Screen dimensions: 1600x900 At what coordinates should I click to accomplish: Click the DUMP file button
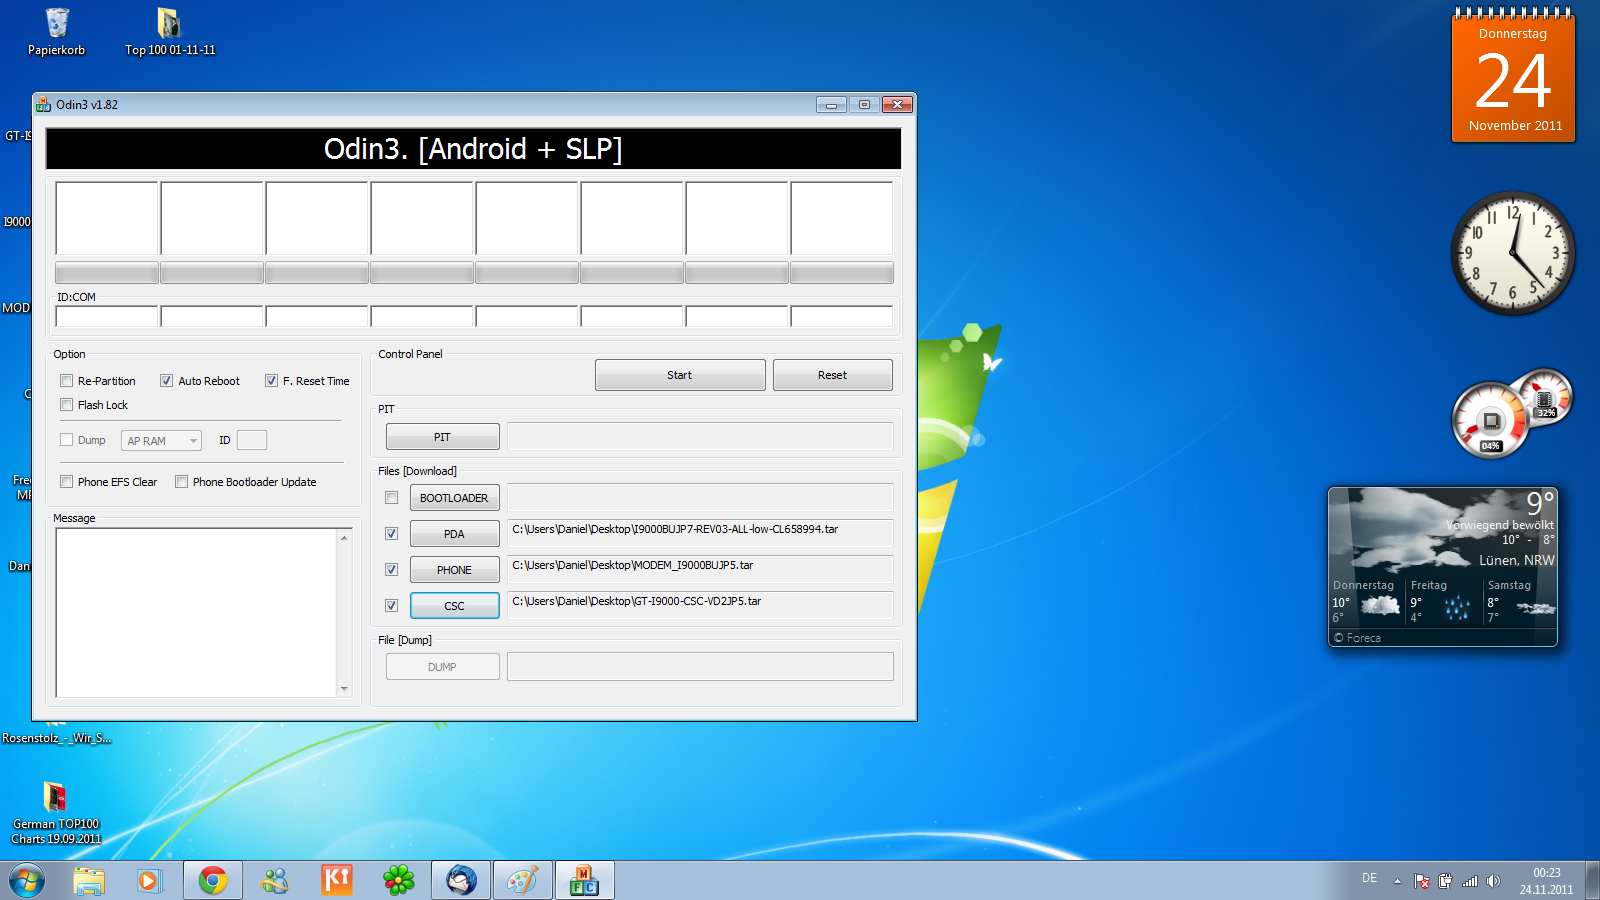(443, 667)
